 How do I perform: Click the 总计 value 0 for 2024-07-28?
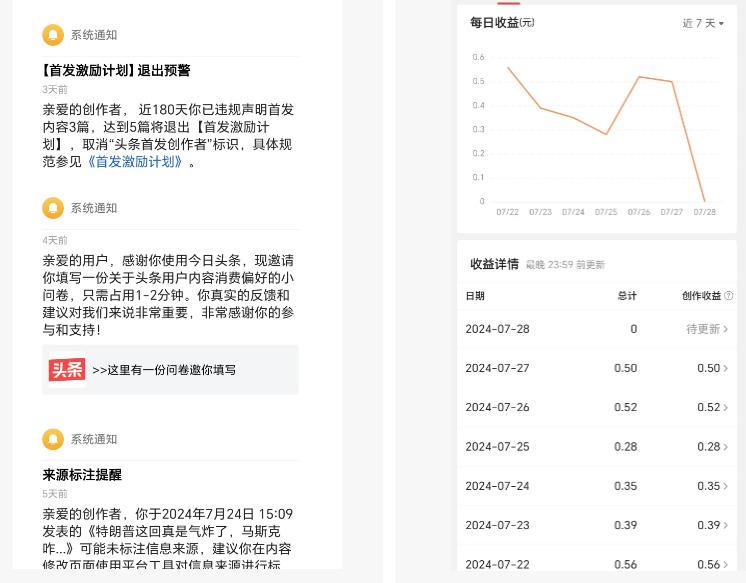[x=633, y=329]
